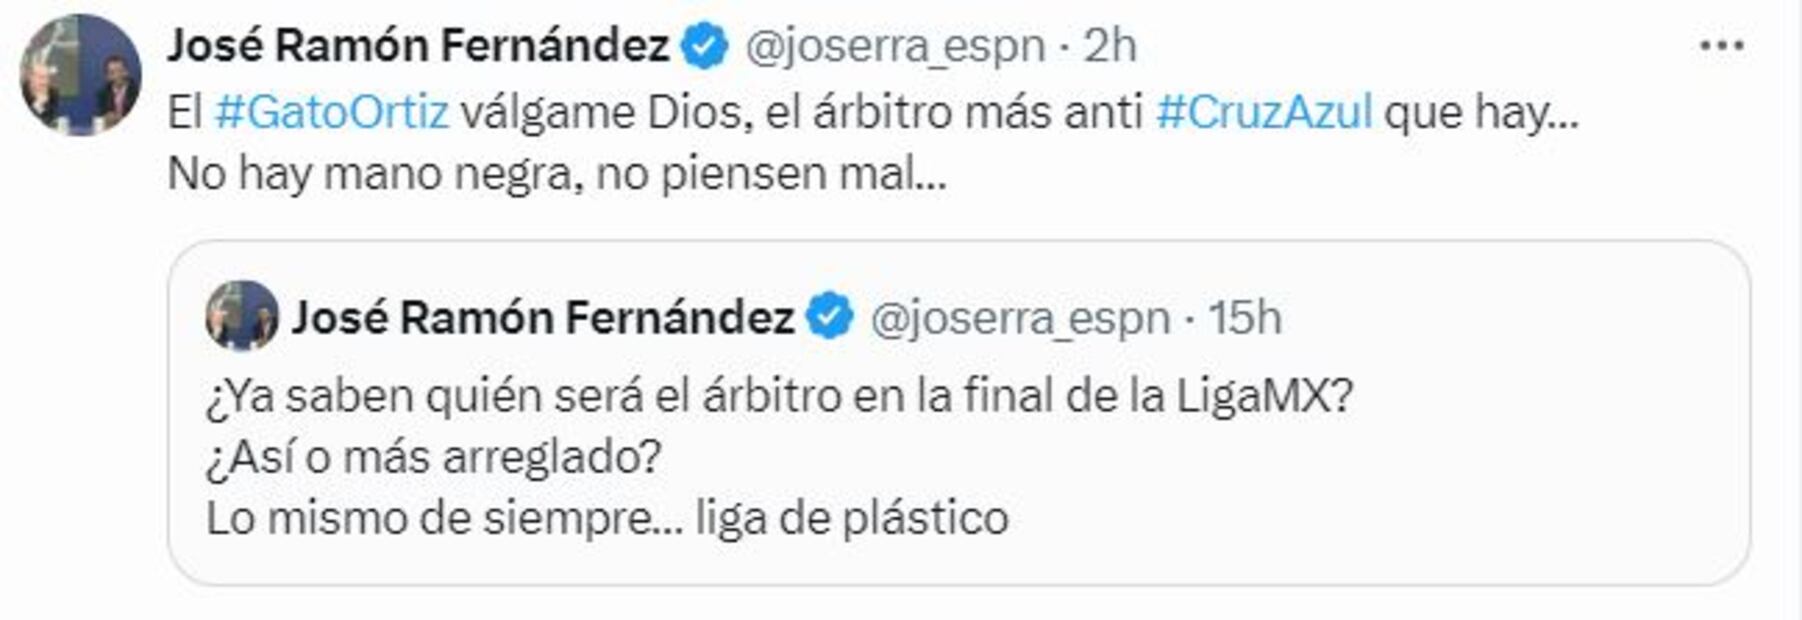
Task: Click the phrase "válgame Dios, el árbitro más anti"
Action: point(801,112)
